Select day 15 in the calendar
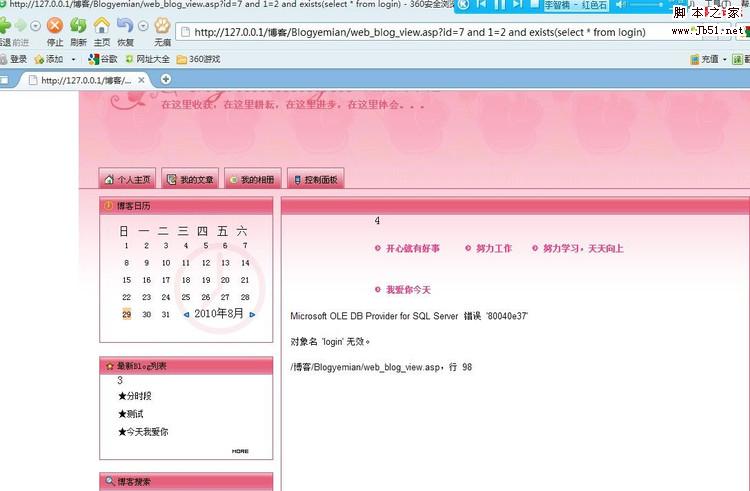The height and width of the screenshot is (491, 750). [x=126, y=280]
